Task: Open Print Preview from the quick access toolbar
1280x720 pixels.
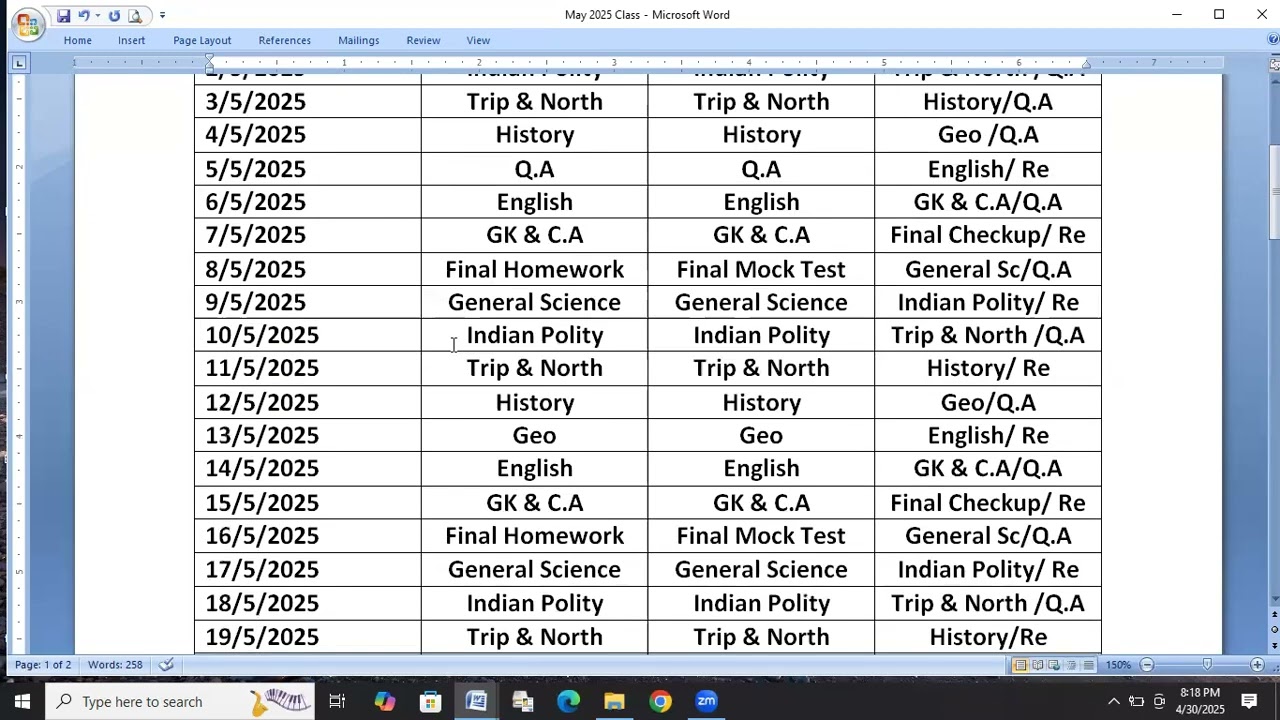Action: pos(135,15)
